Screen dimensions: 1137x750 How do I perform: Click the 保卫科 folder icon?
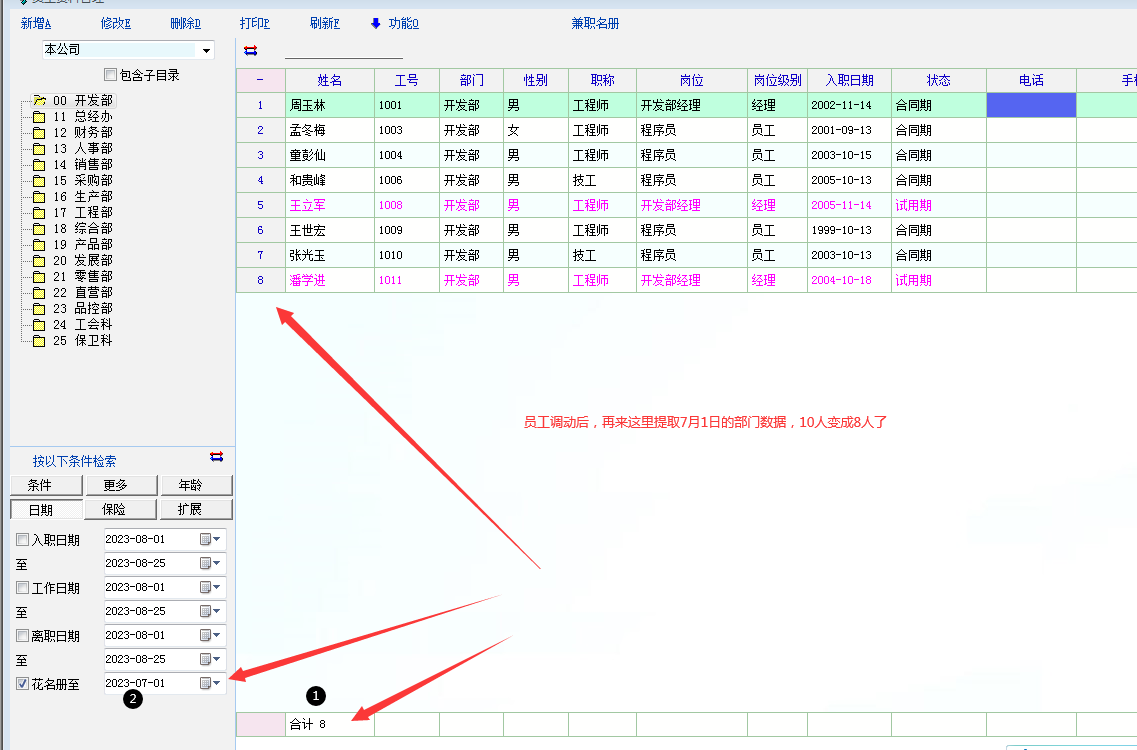[39, 341]
